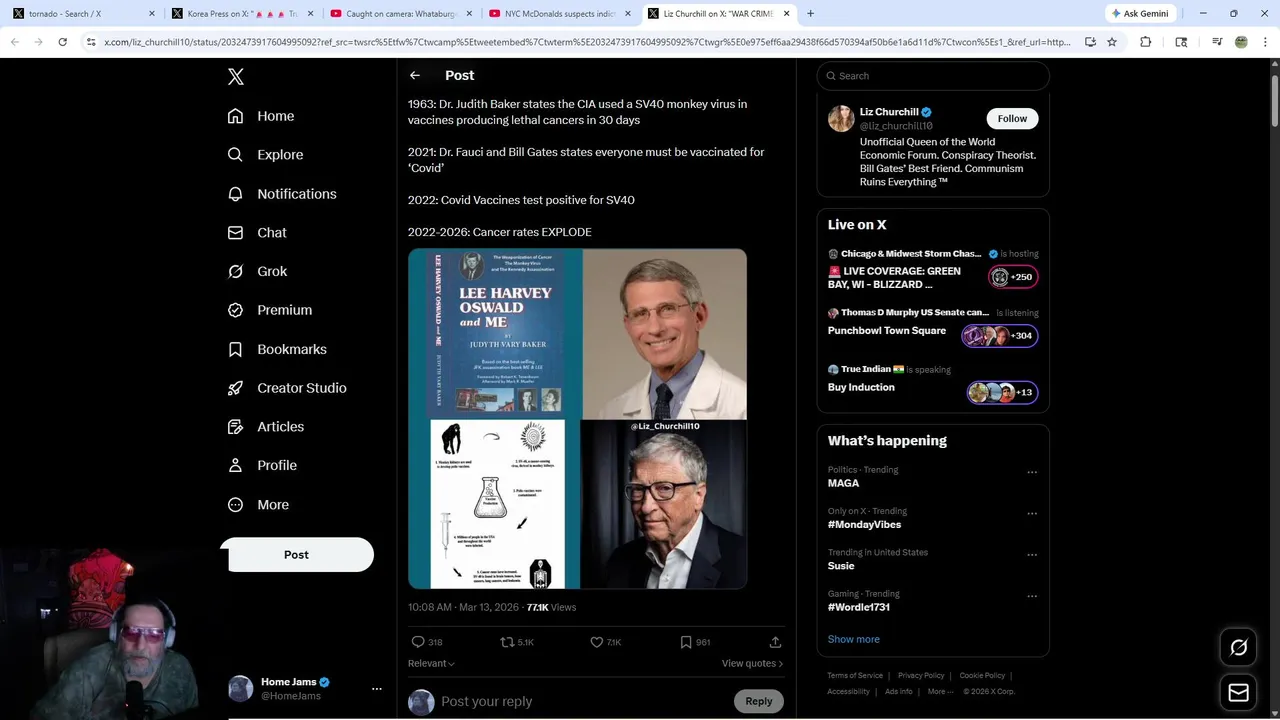Open Articles in the sidebar
This screenshot has height=720, width=1280.
(x=266, y=426)
